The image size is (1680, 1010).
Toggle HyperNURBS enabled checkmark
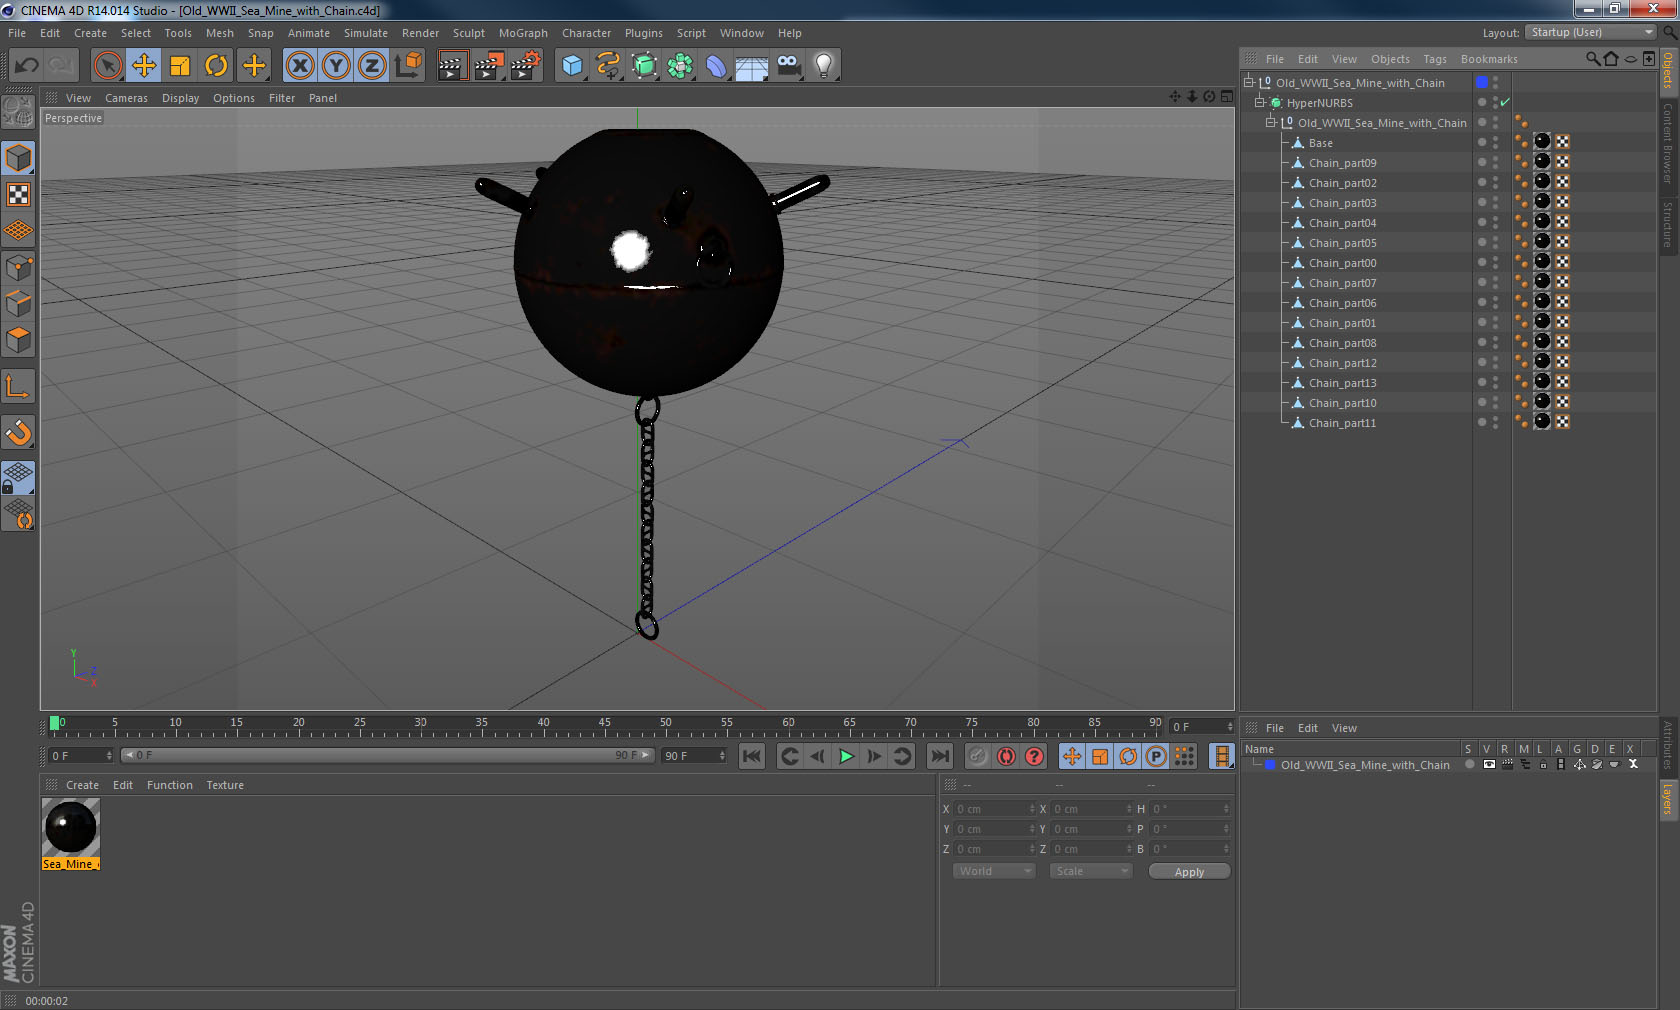pos(1505,102)
